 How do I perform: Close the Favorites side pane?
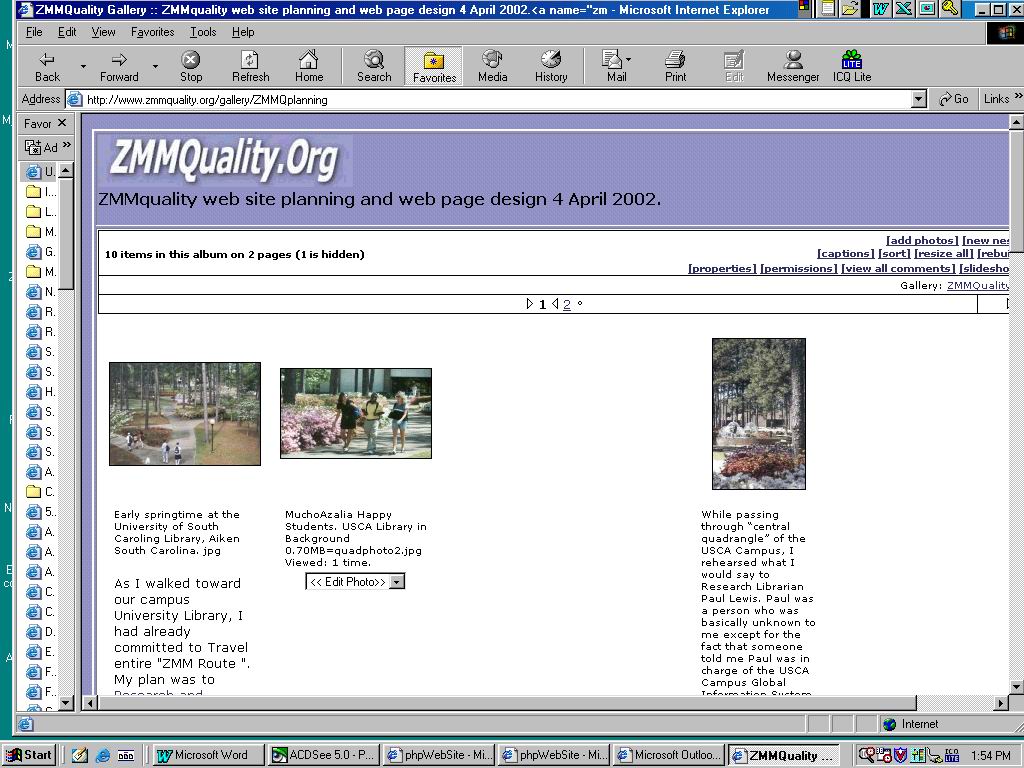[x=62, y=123]
